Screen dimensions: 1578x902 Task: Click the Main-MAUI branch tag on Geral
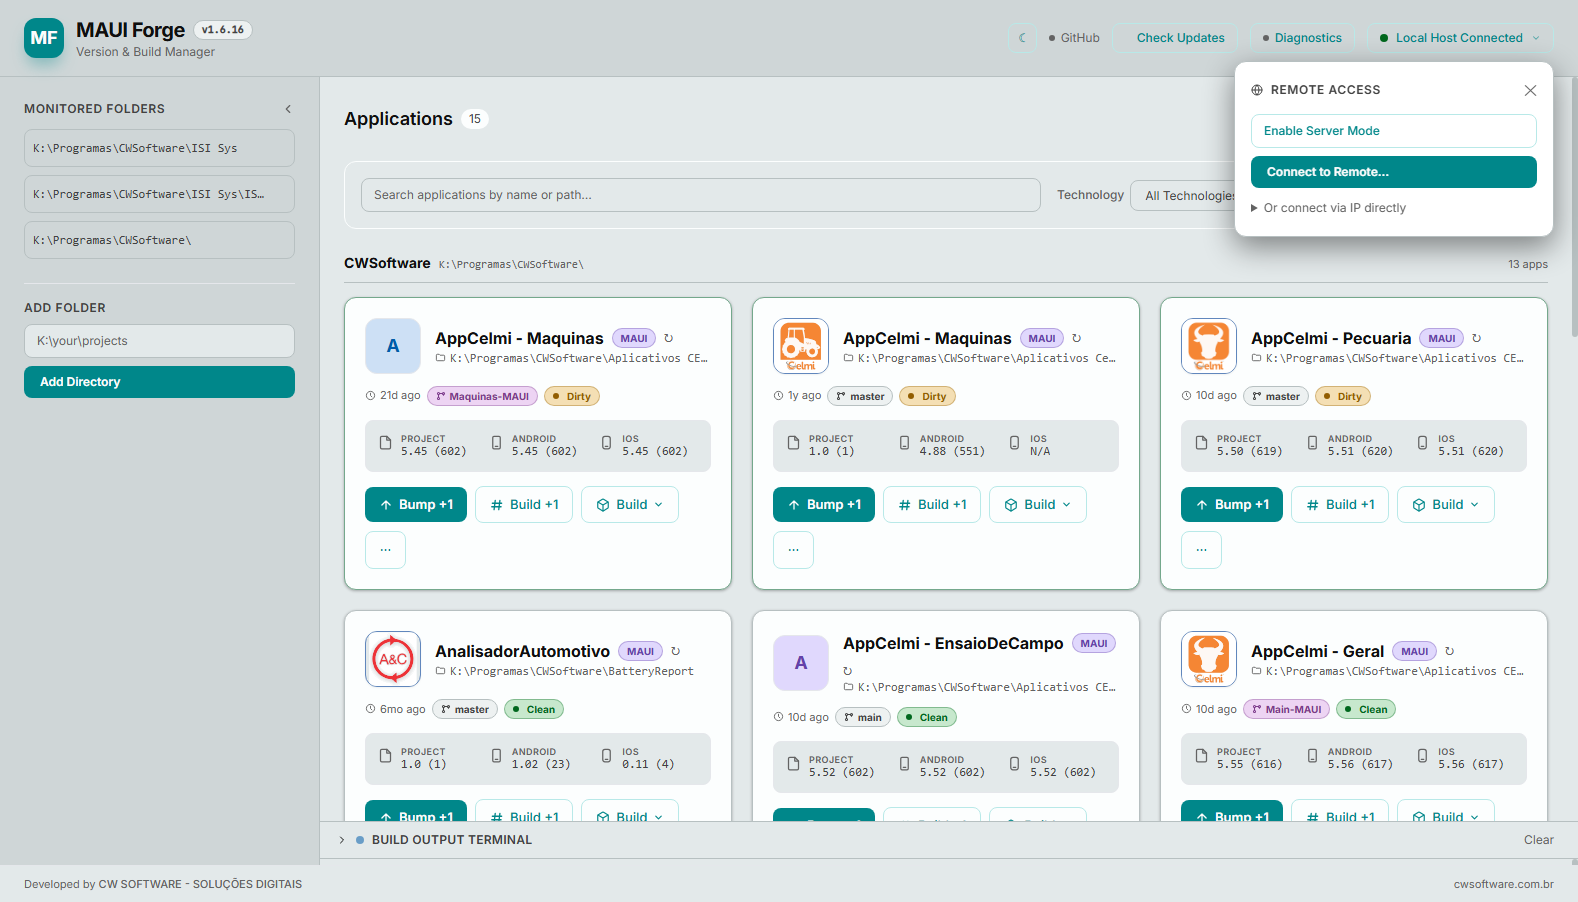click(x=1286, y=709)
